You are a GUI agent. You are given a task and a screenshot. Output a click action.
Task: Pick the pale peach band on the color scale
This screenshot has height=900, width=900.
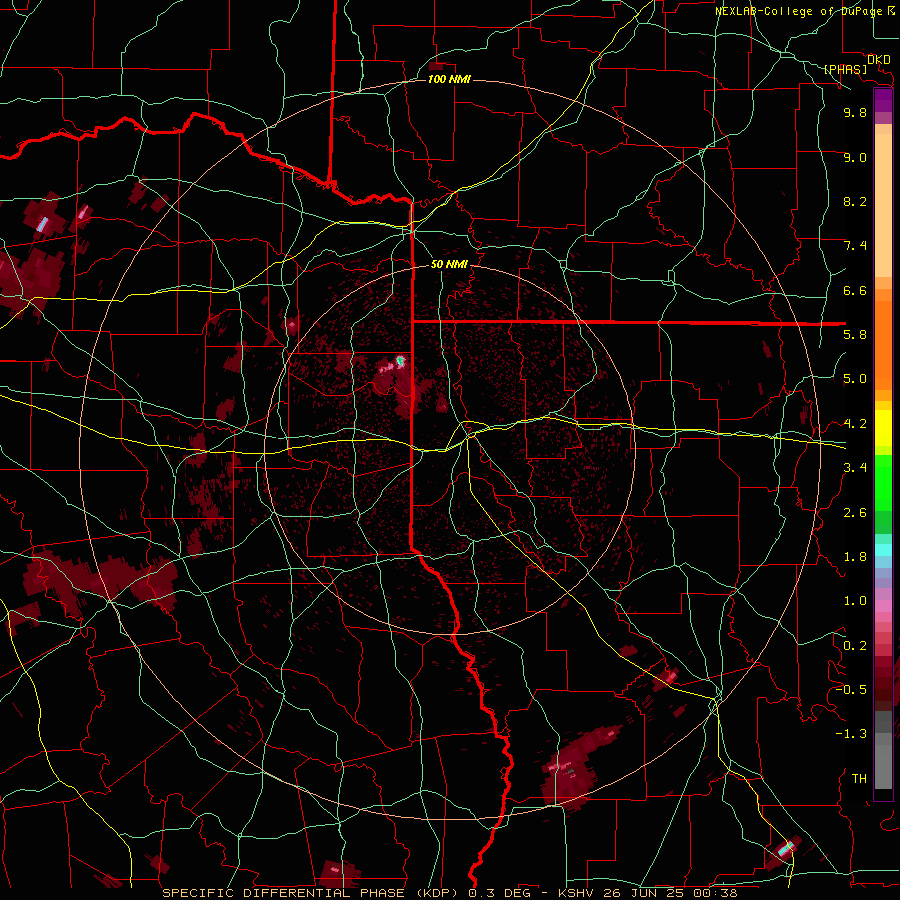point(883,207)
